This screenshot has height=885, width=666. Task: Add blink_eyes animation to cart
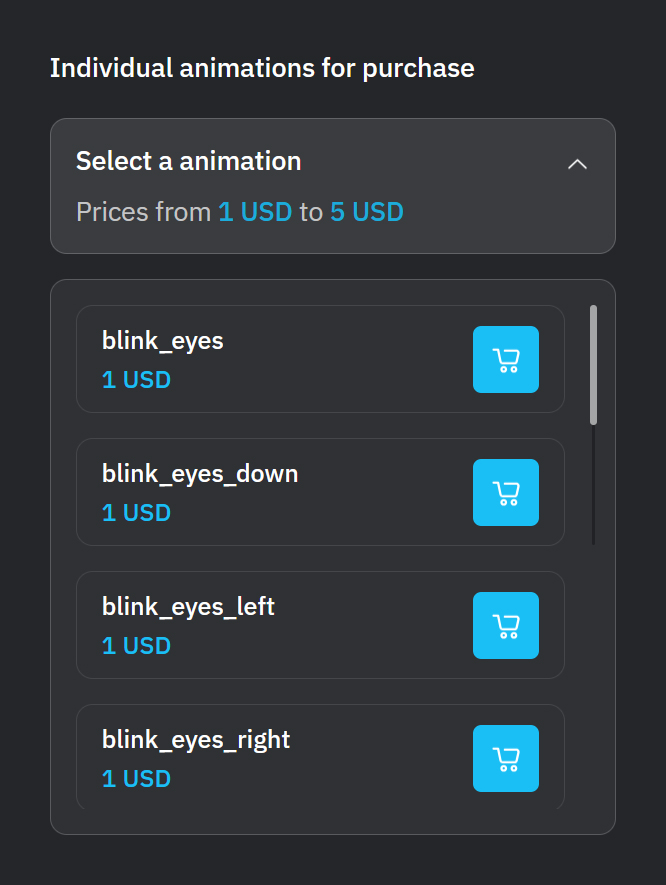tap(506, 359)
